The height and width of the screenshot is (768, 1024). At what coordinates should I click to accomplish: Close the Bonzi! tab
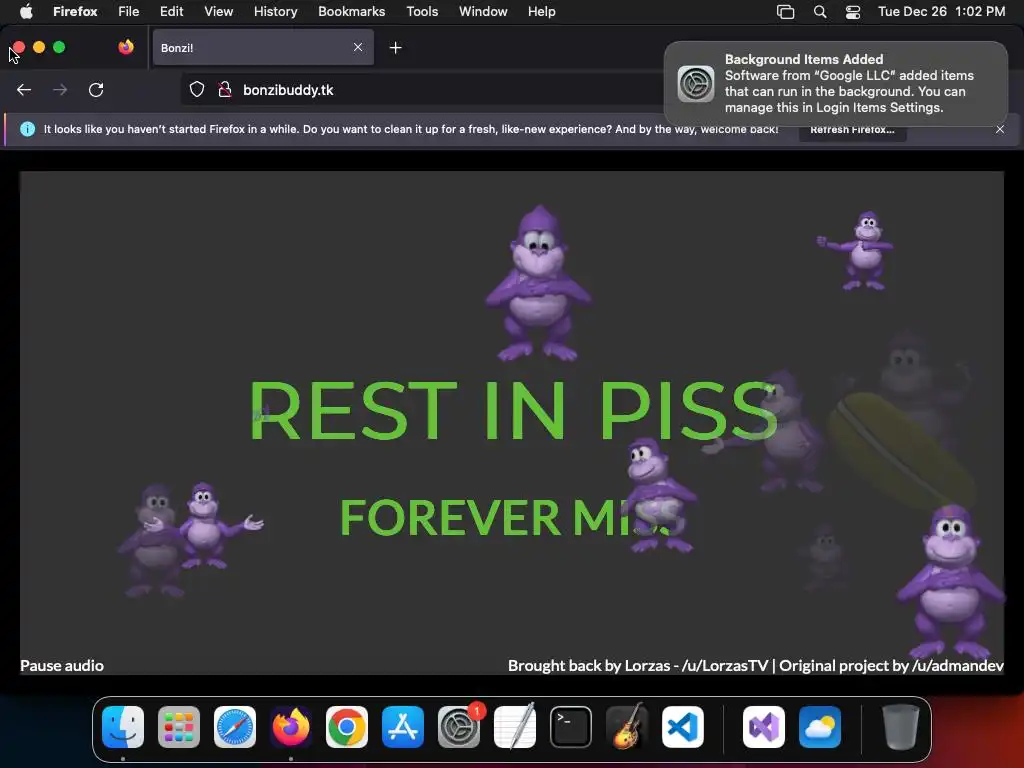[x=358, y=47]
